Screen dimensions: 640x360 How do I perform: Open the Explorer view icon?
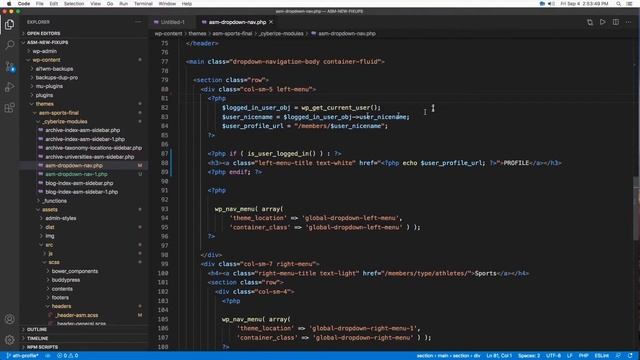(x=9, y=24)
